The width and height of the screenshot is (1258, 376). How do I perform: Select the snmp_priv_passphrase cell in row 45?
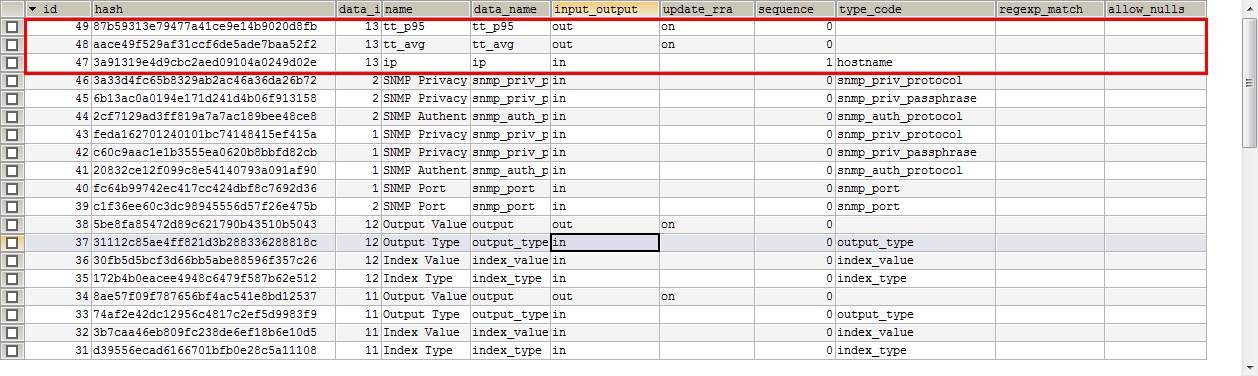coord(915,99)
